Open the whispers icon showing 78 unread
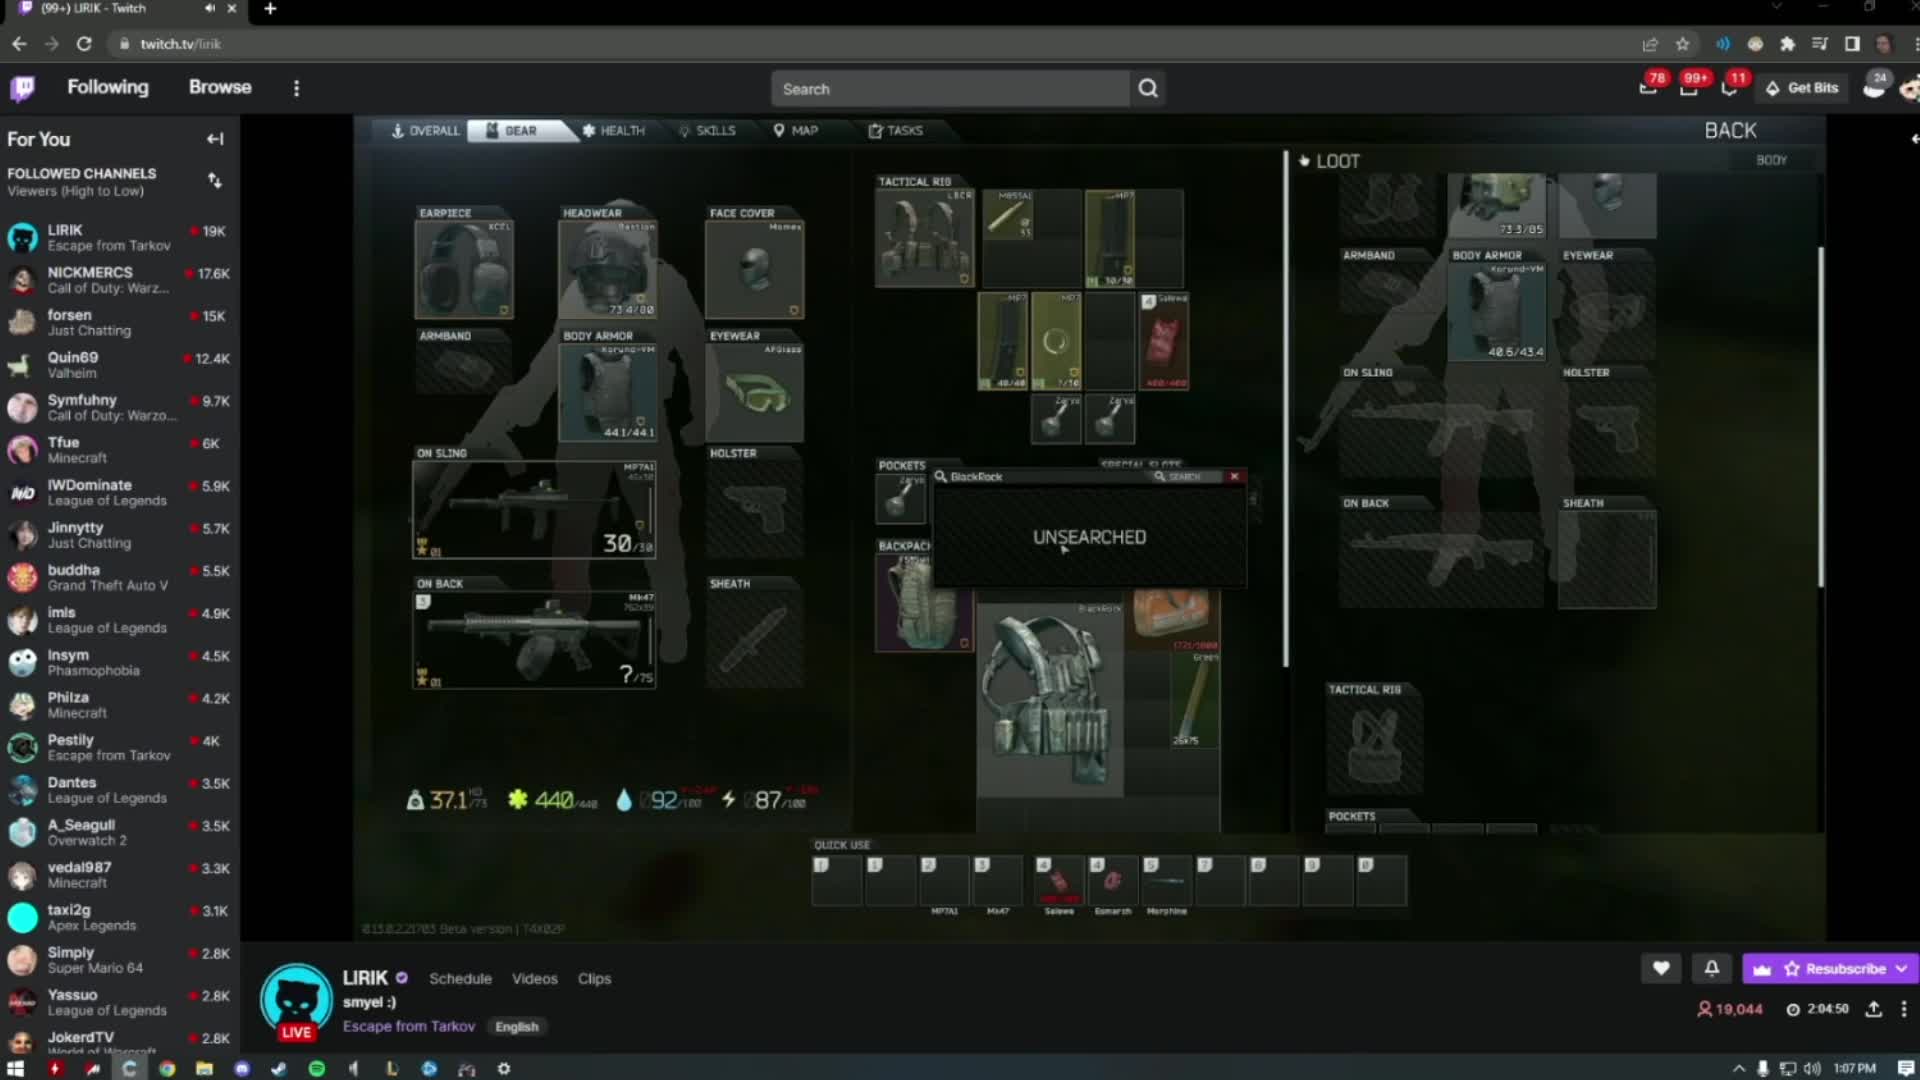1920x1080 pixels. (1647, 87)
